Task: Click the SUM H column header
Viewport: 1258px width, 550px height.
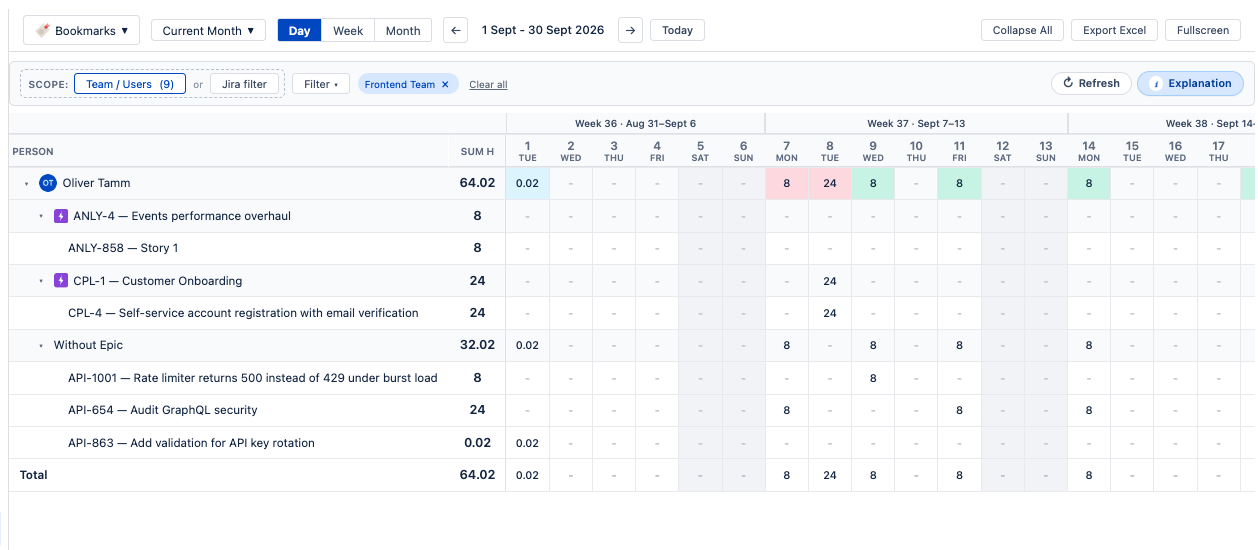Action: coord(477,152)
